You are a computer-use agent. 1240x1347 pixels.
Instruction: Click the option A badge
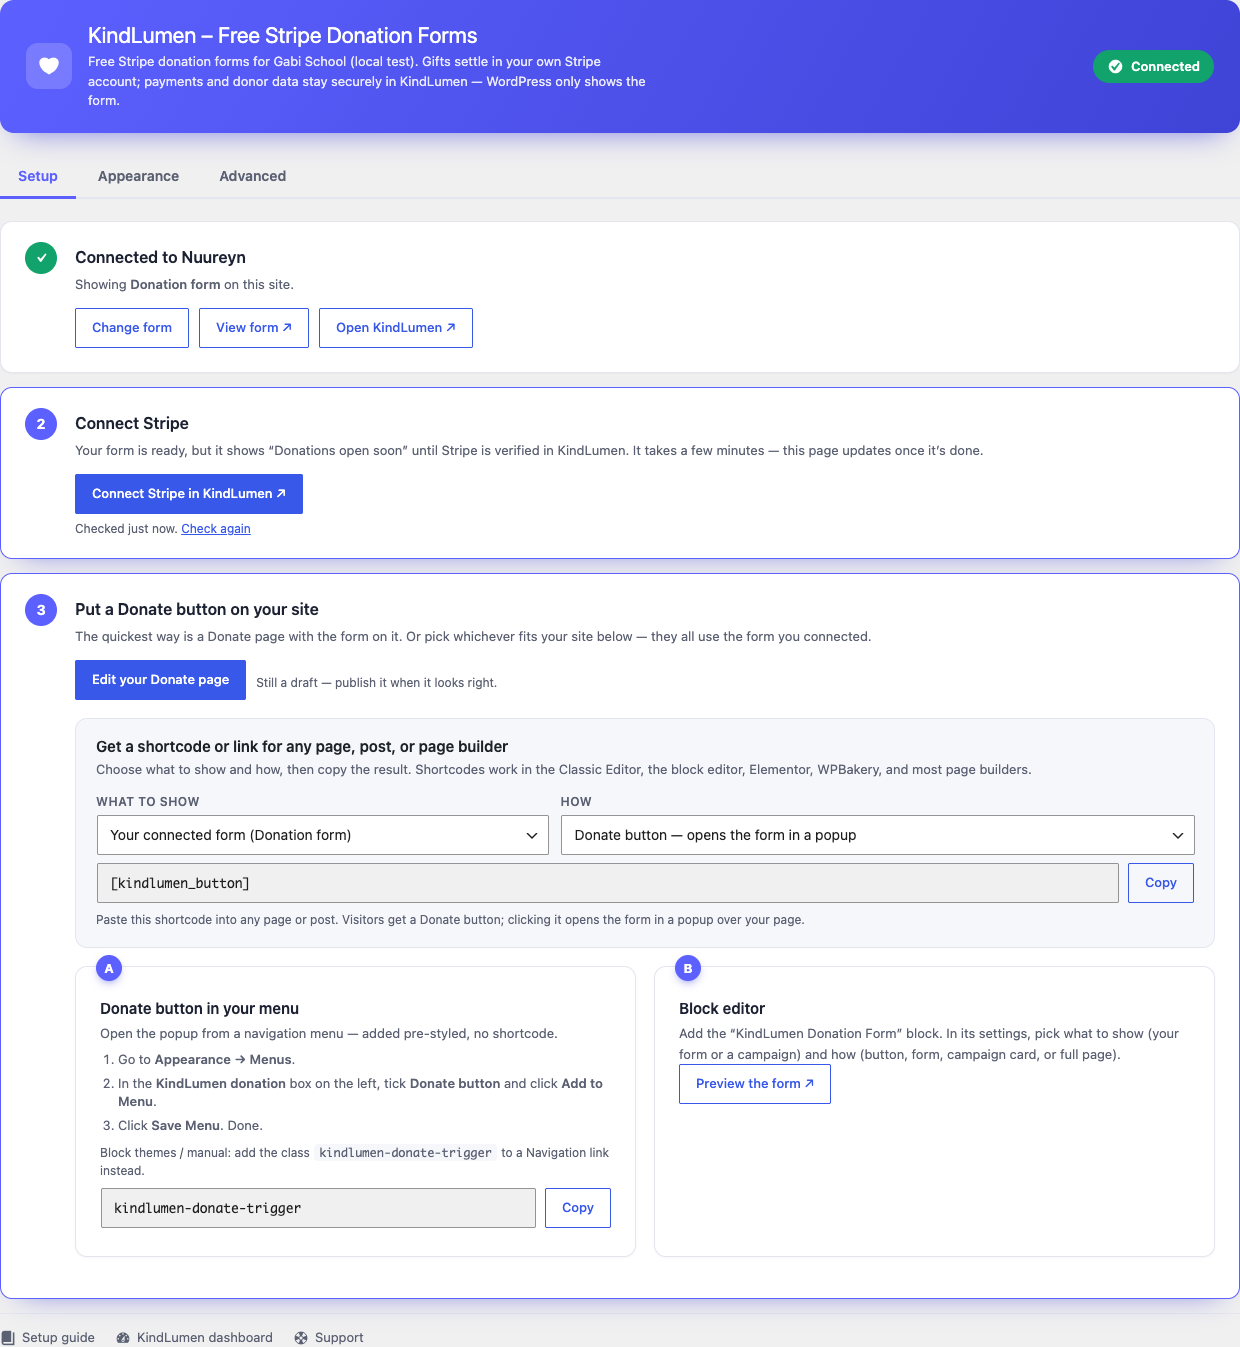coord(109,968)
